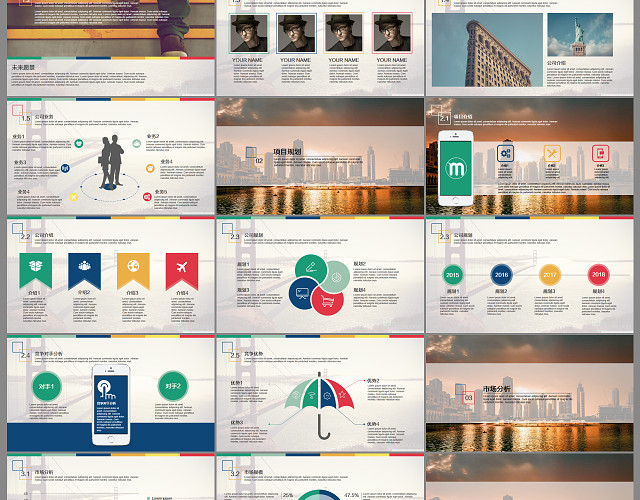
Task: Open the Flatiron building photo
Action: click(x=487, y=50)
